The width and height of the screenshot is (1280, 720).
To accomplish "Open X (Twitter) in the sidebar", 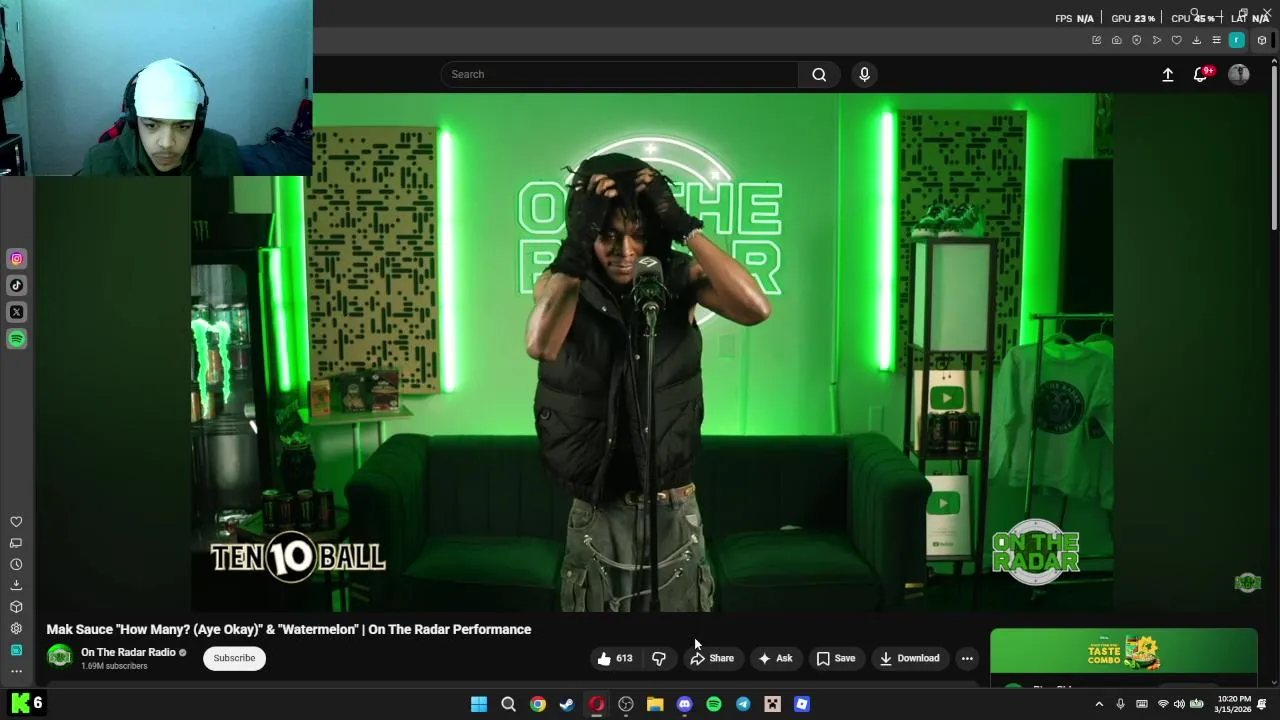I will pyautogui.click(x=17, y=312).
